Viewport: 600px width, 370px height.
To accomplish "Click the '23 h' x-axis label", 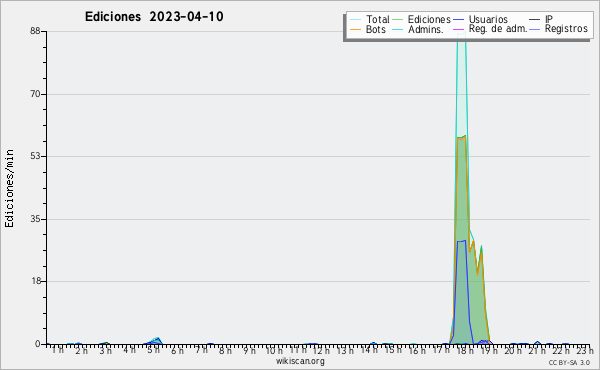I will [585, 350].
